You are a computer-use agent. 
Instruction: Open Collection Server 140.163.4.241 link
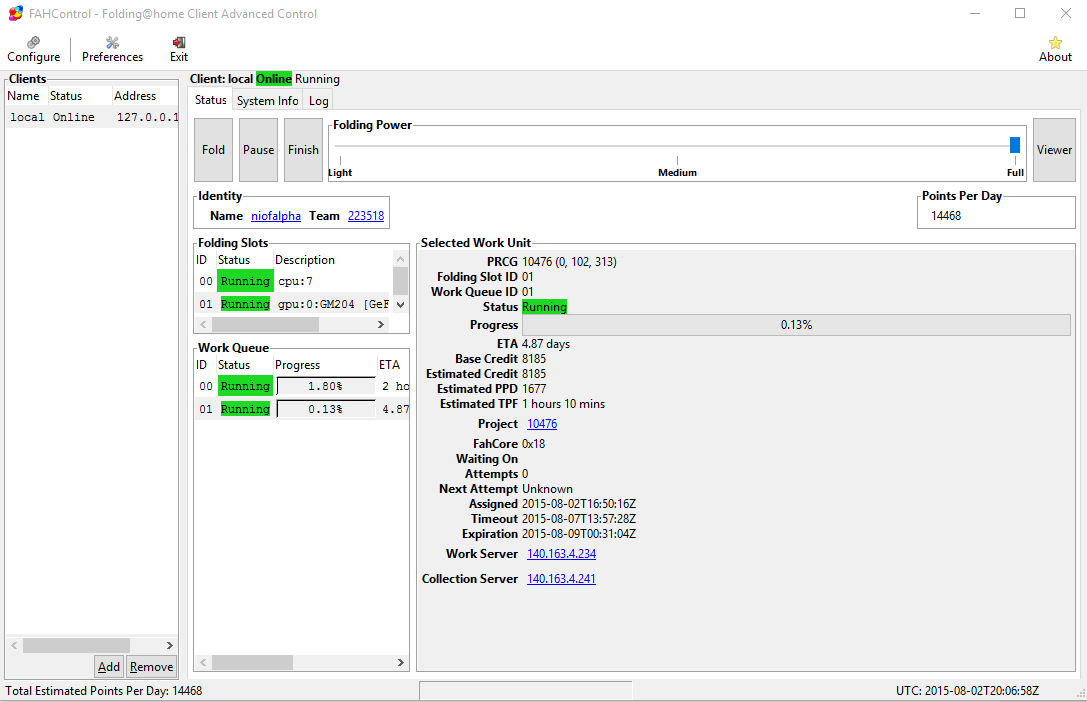562,579
